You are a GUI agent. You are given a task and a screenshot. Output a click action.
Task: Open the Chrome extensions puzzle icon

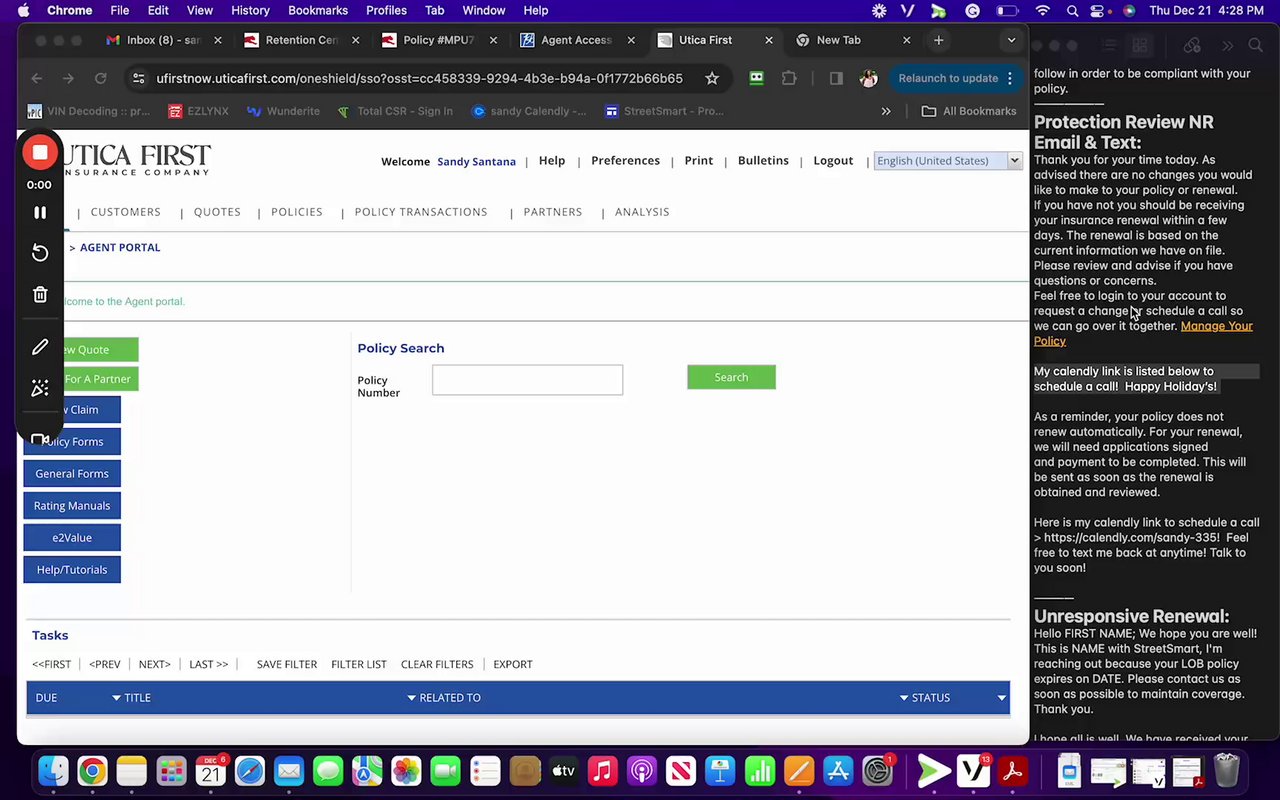pos(789,78)
